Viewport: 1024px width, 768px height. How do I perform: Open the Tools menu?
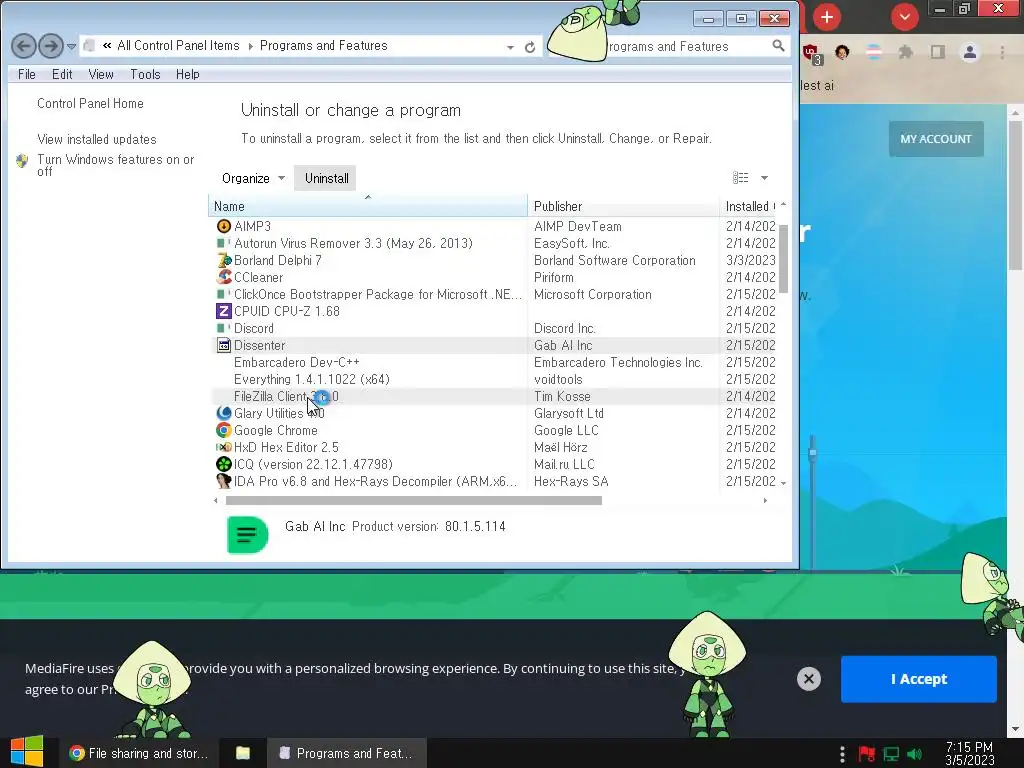point(145,74)
